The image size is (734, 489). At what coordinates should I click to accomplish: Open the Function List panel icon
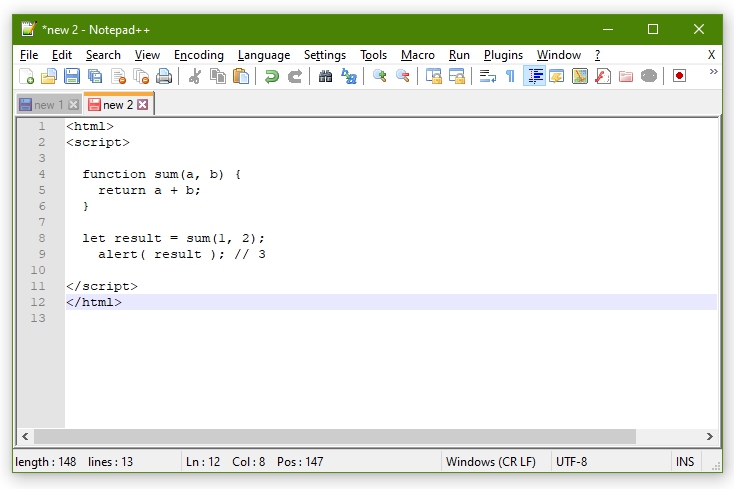(603, 76)
